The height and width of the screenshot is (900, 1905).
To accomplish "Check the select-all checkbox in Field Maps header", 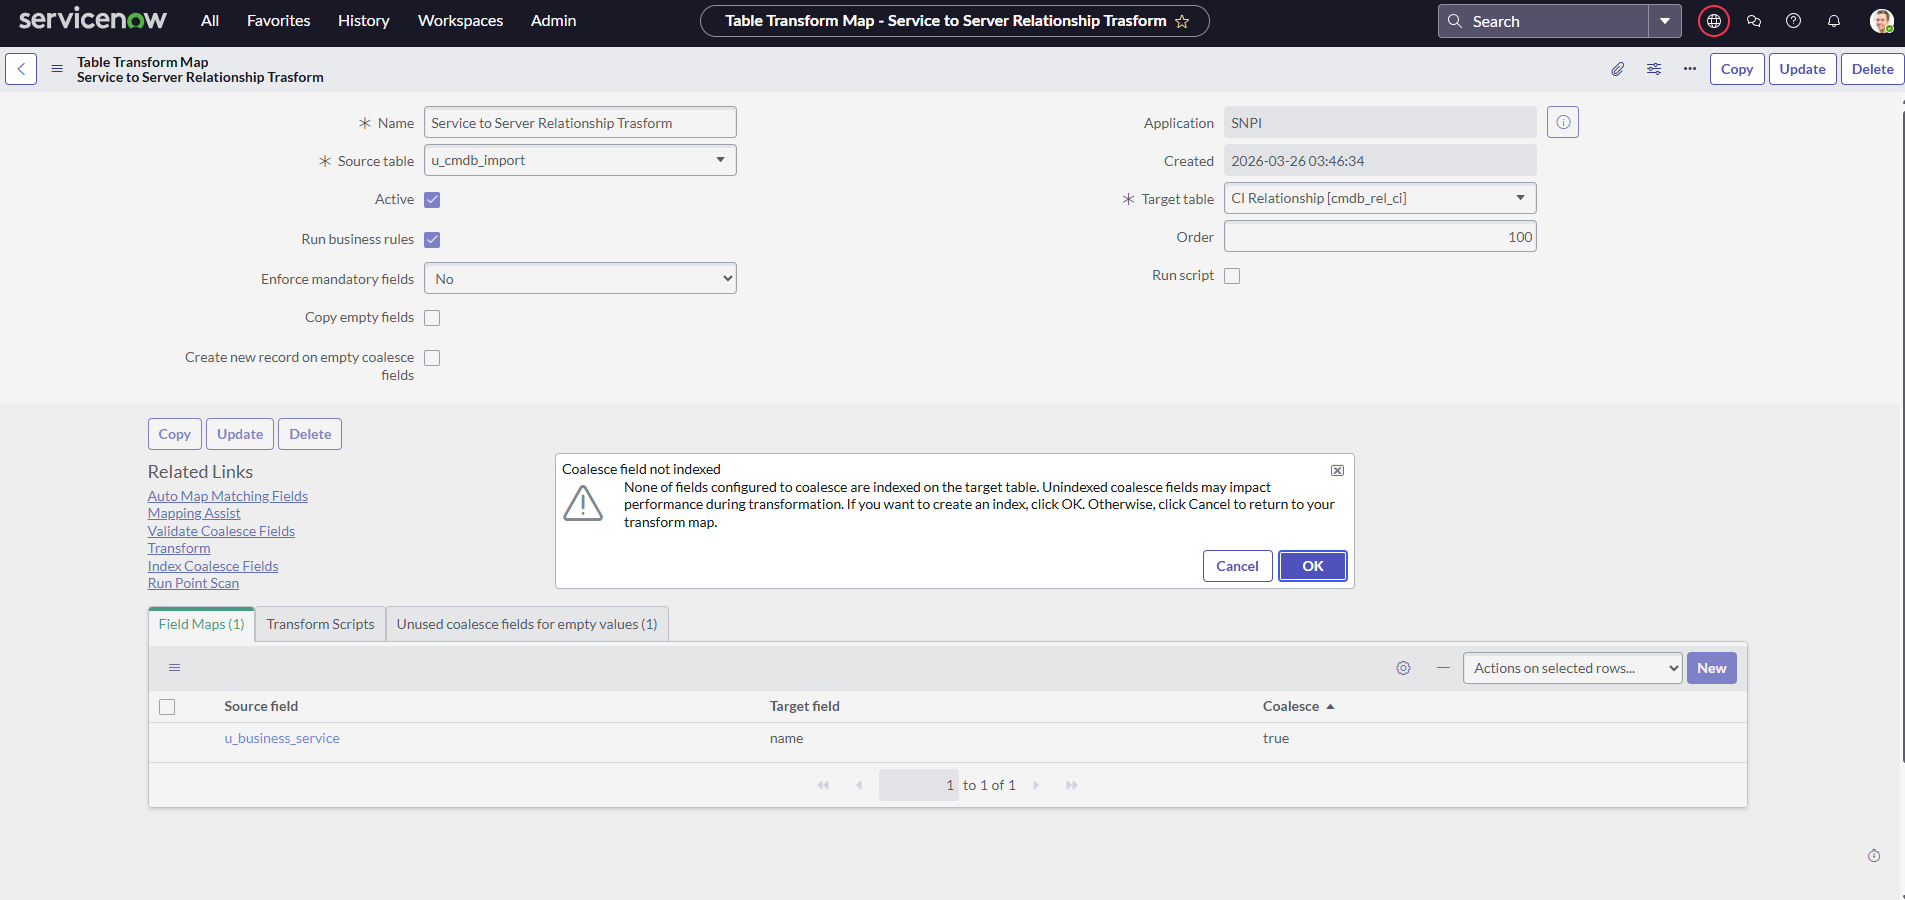I will [167, 707].
